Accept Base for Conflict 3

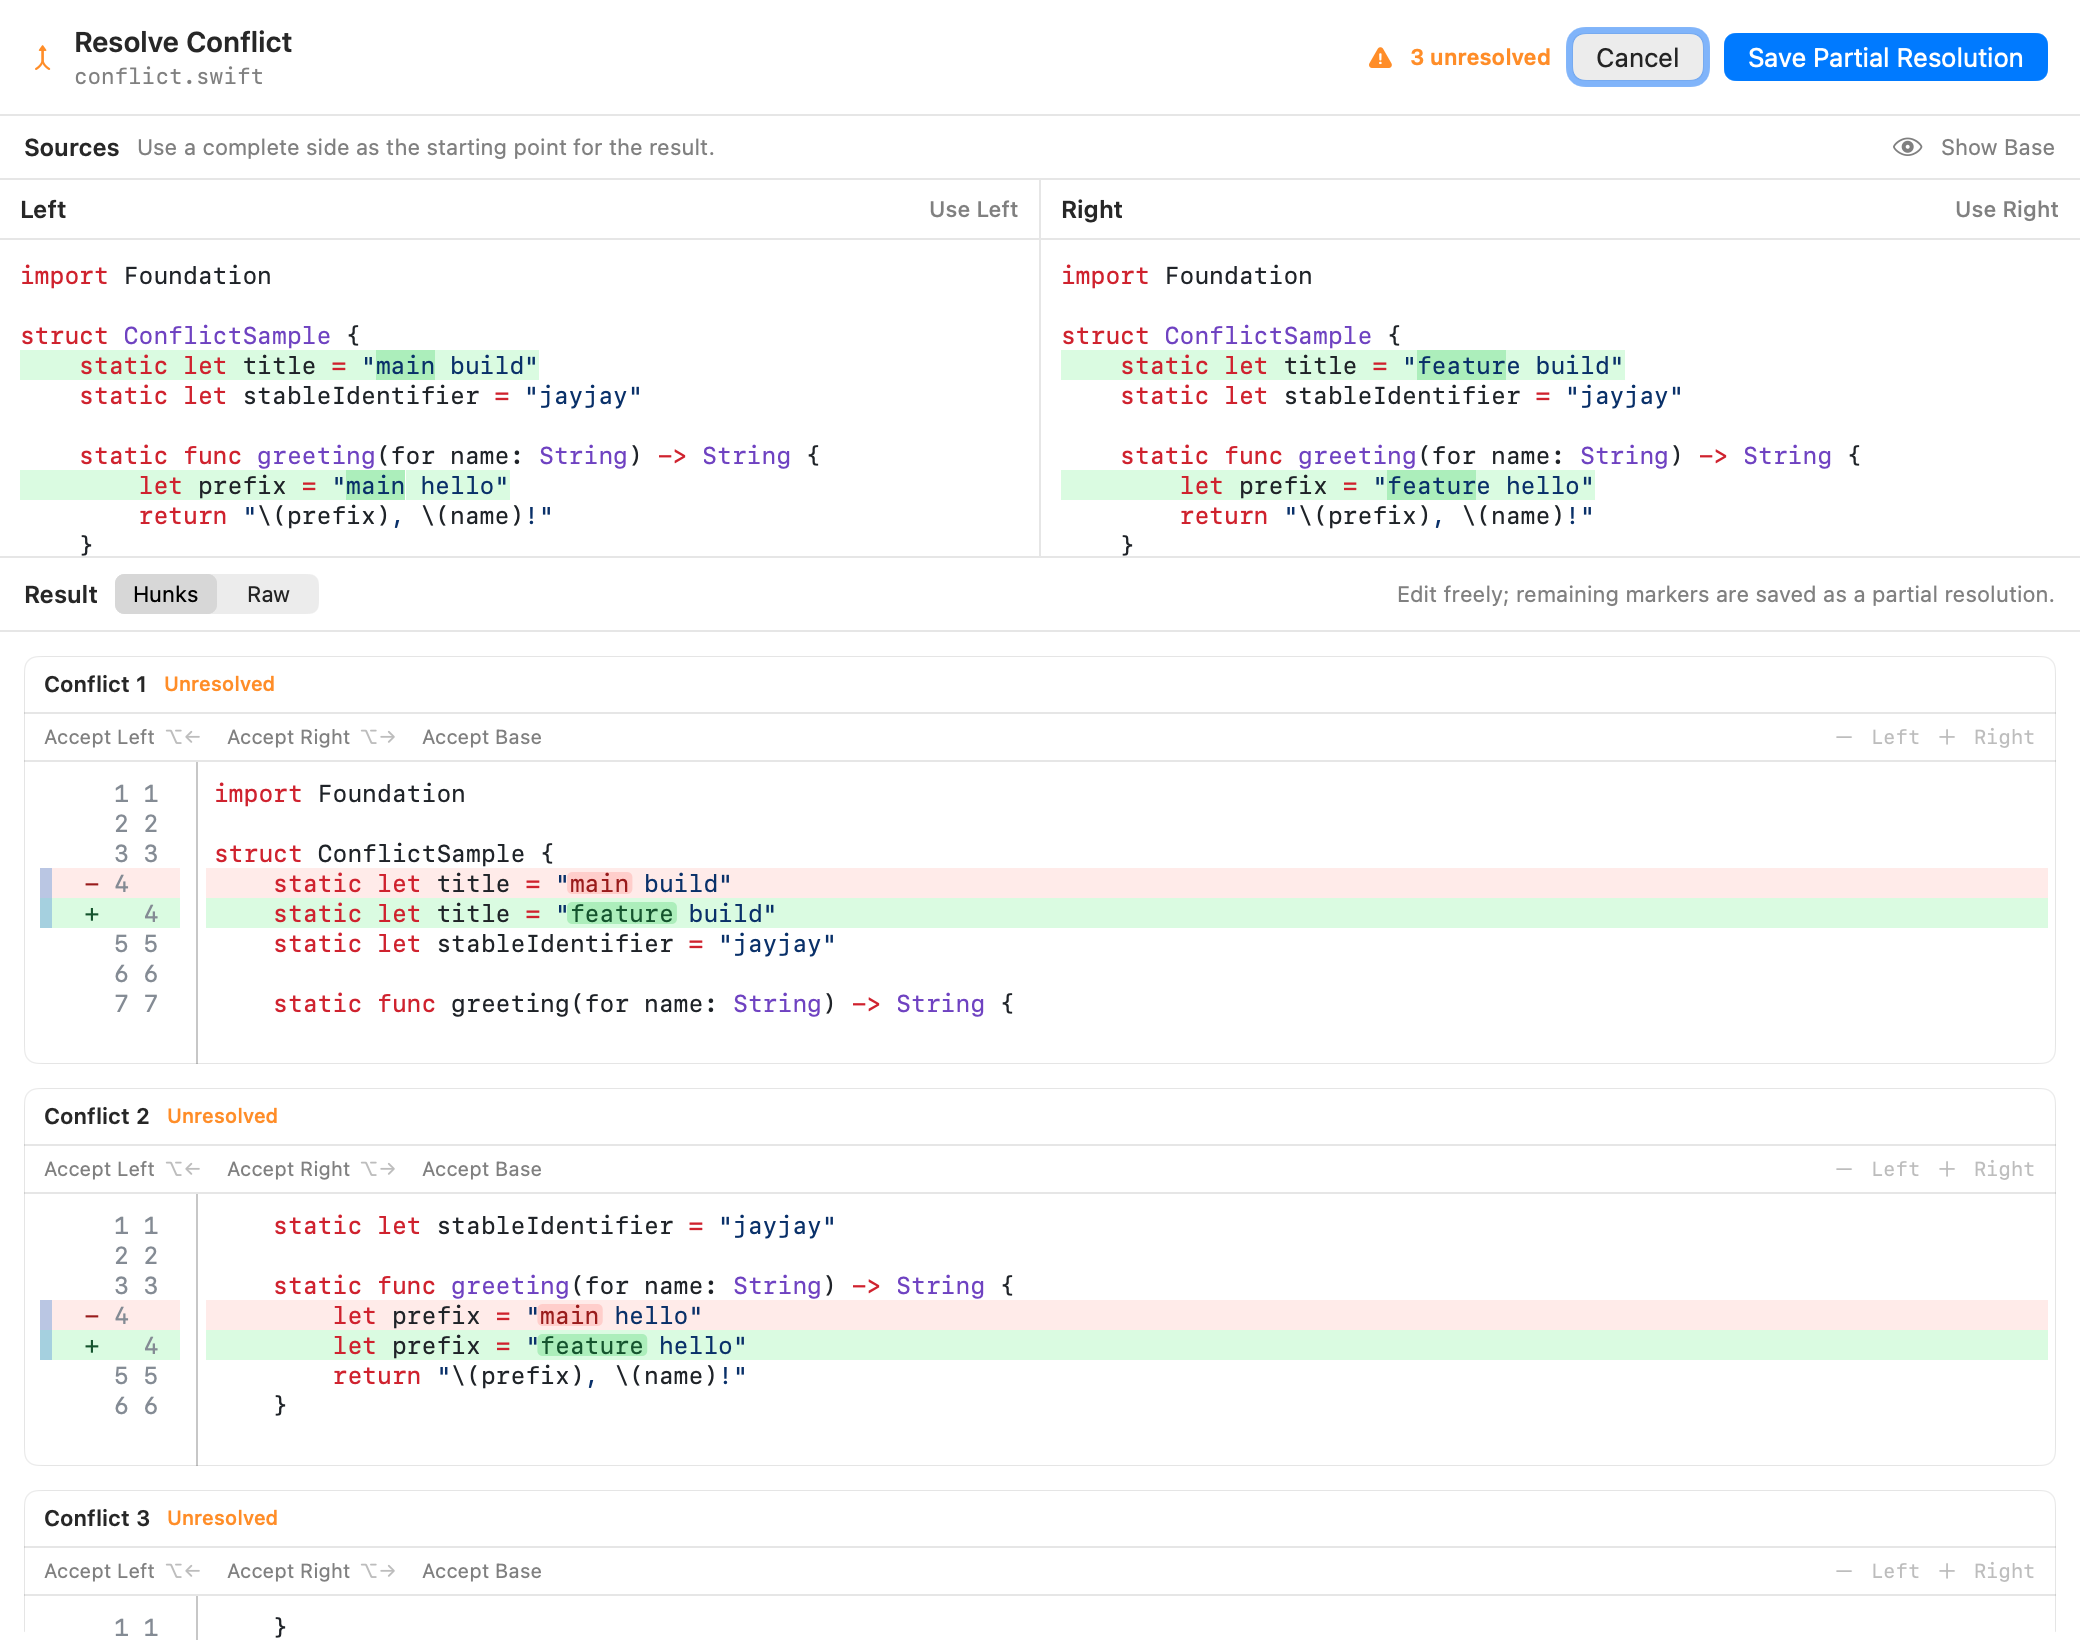pos(482,1571)
